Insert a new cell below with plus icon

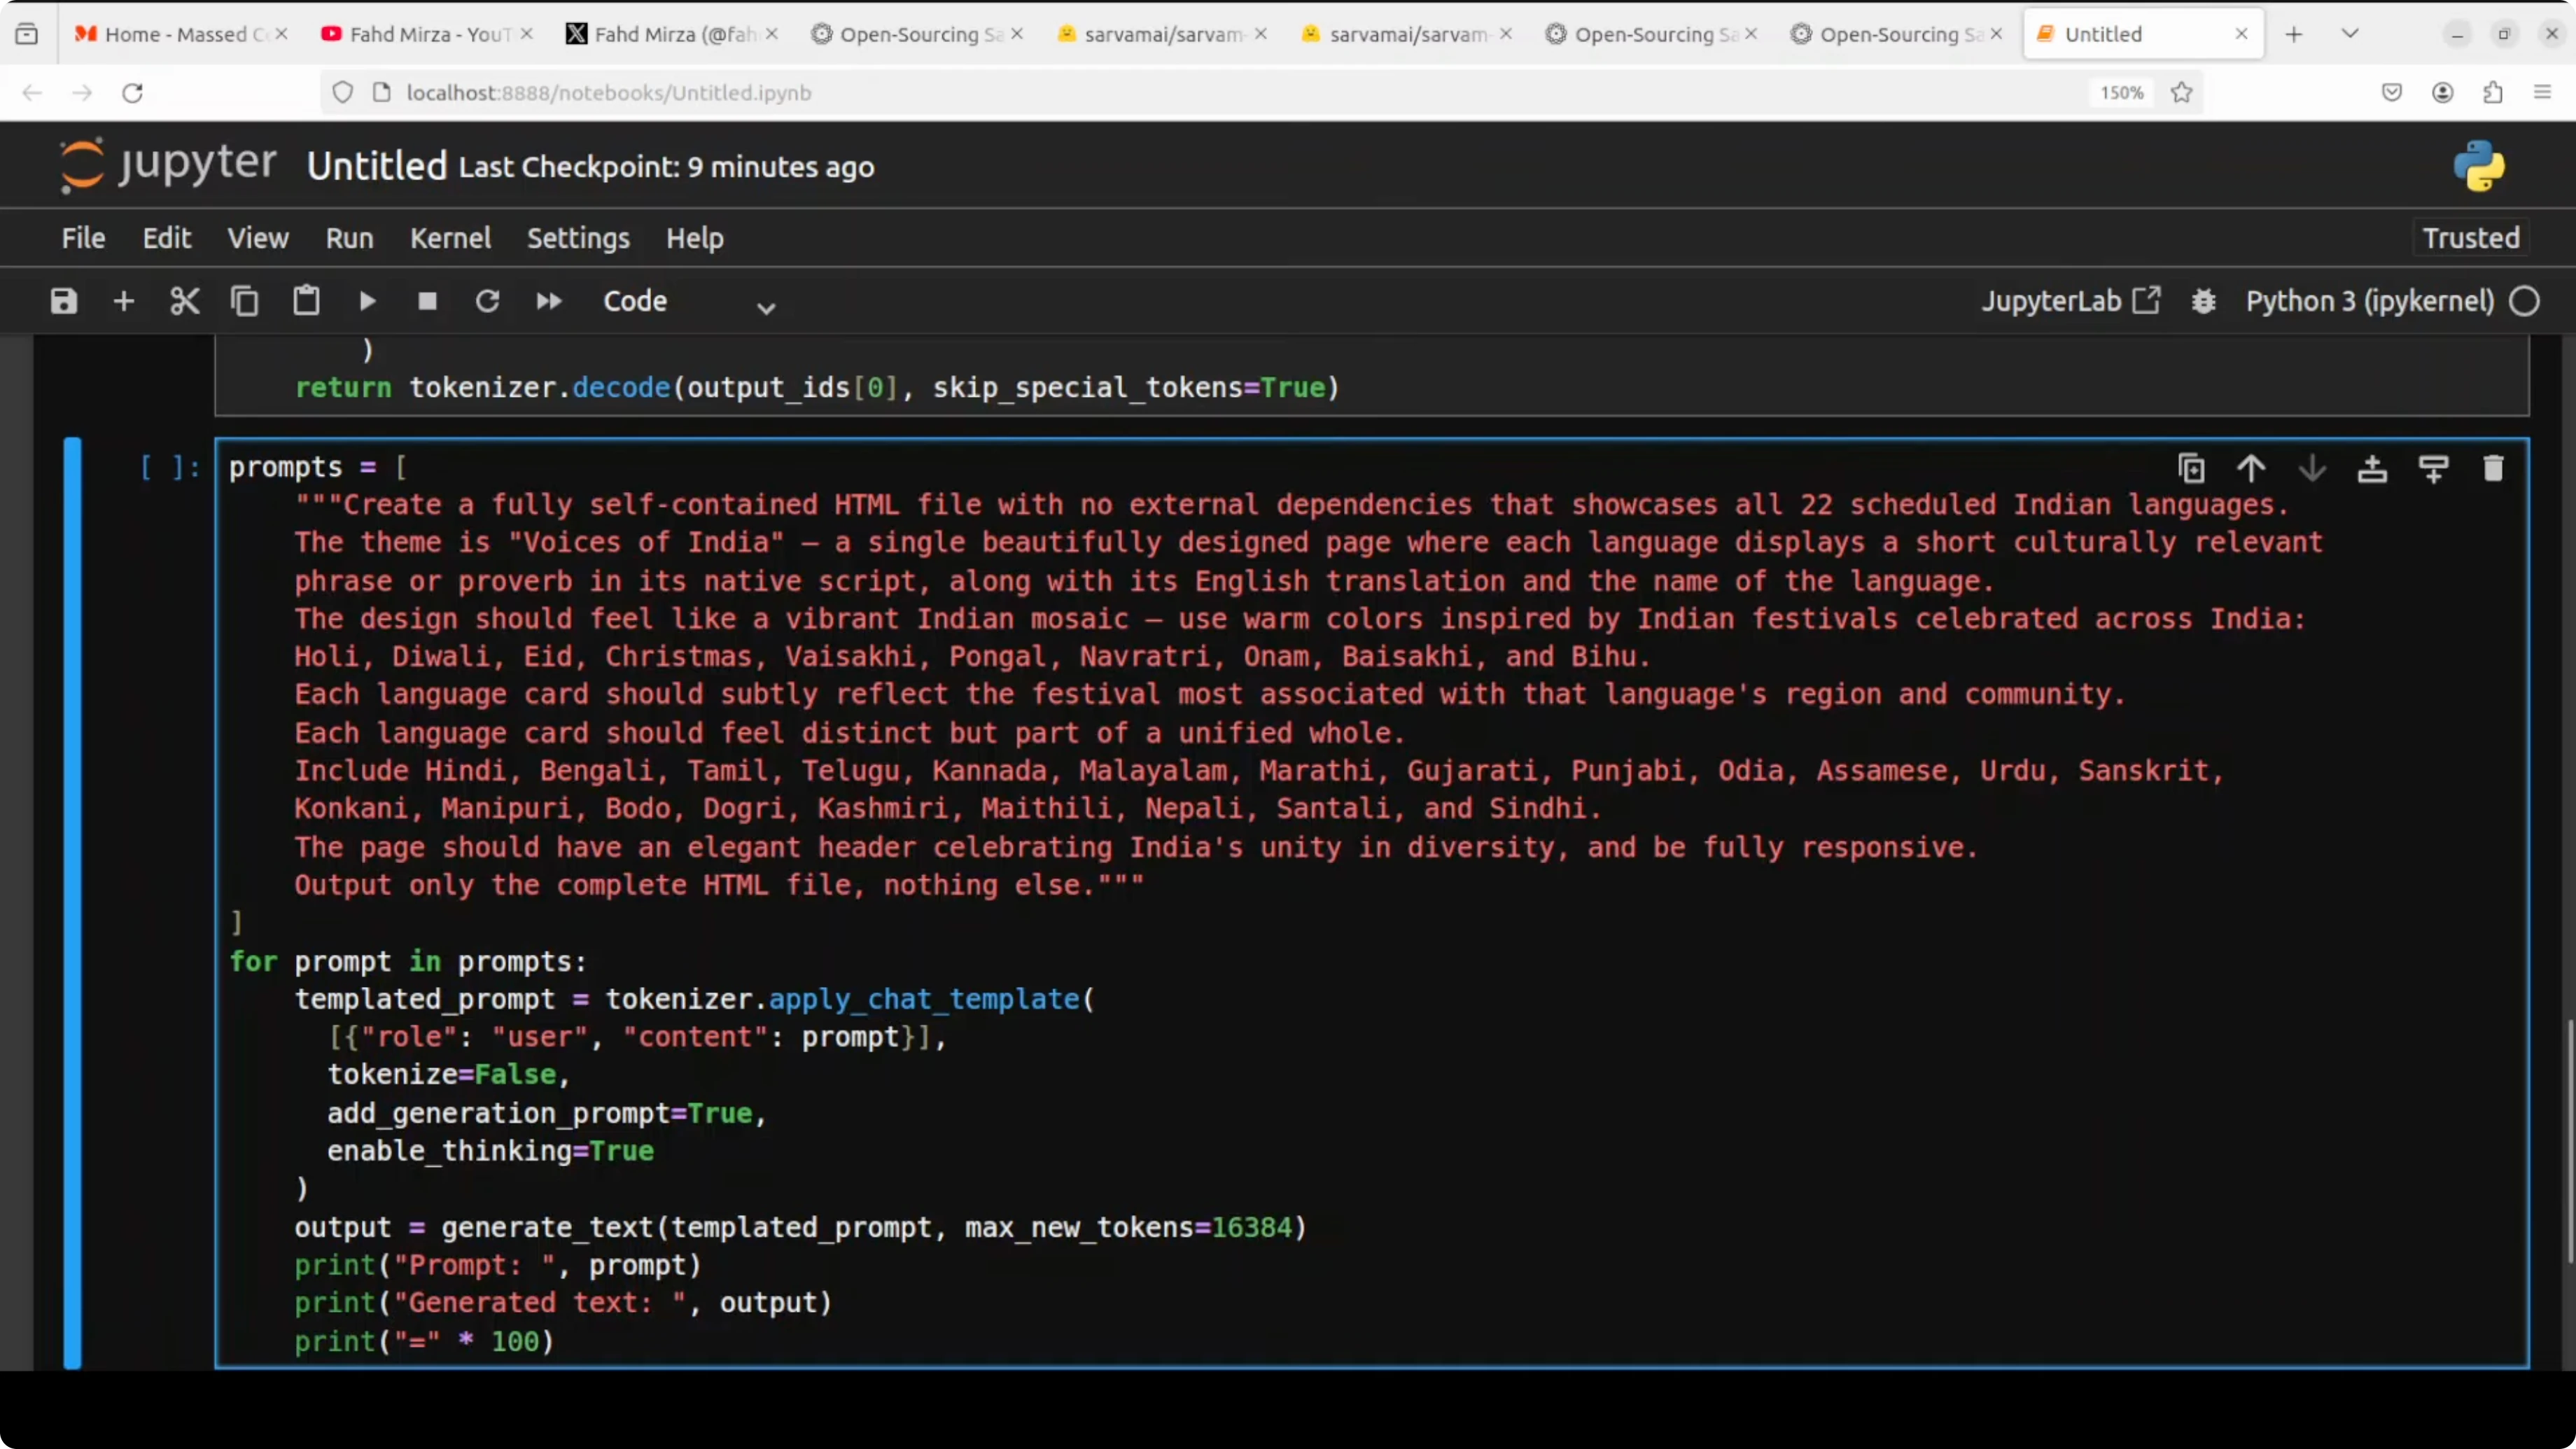[x=124, y=301]
